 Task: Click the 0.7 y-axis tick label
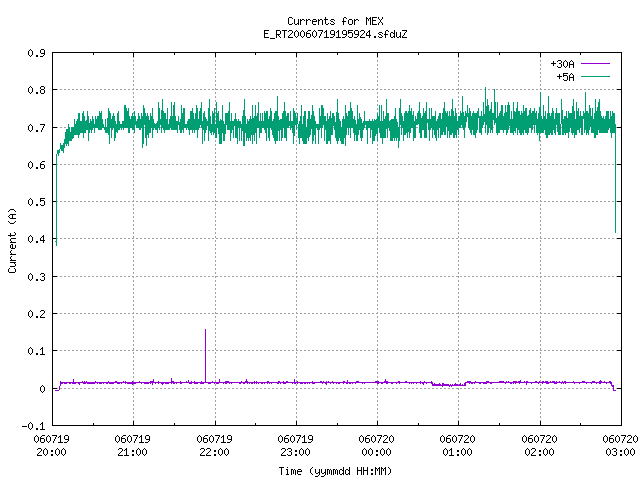pyautogui.click(x=36, y=128)
